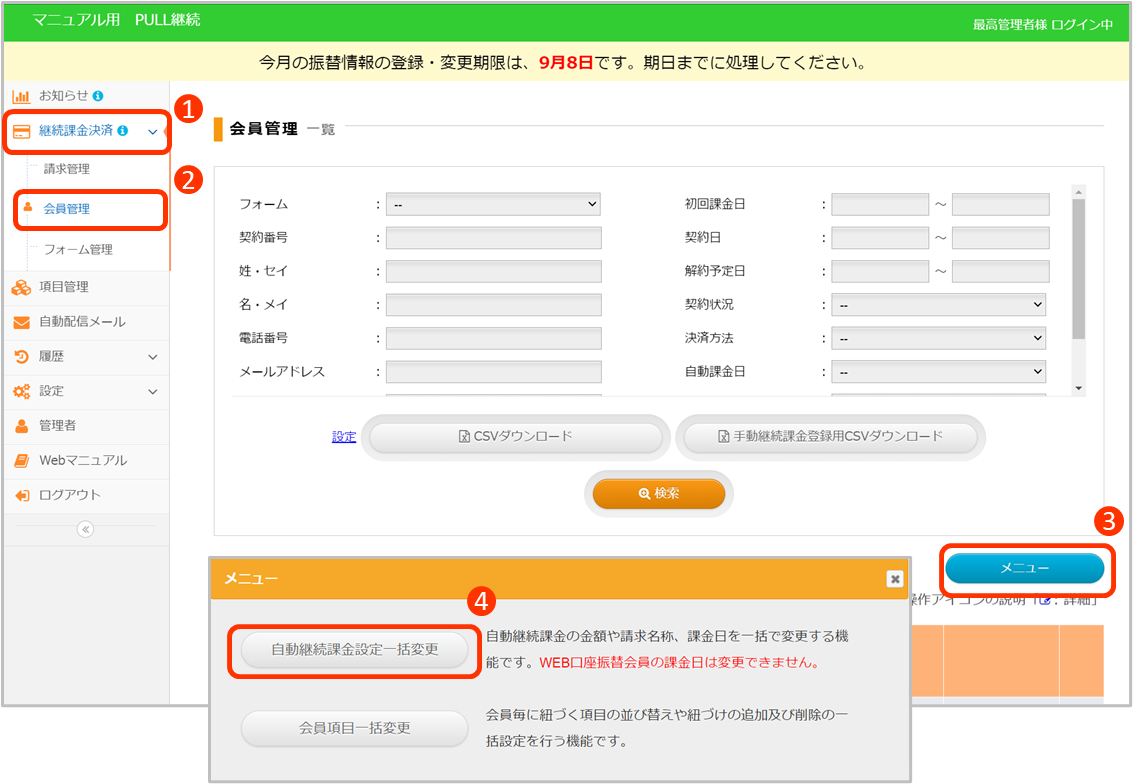This screenshot has width=1135, height=784.
Task: Open the 決済方法 dropdown
Action: 938,338
